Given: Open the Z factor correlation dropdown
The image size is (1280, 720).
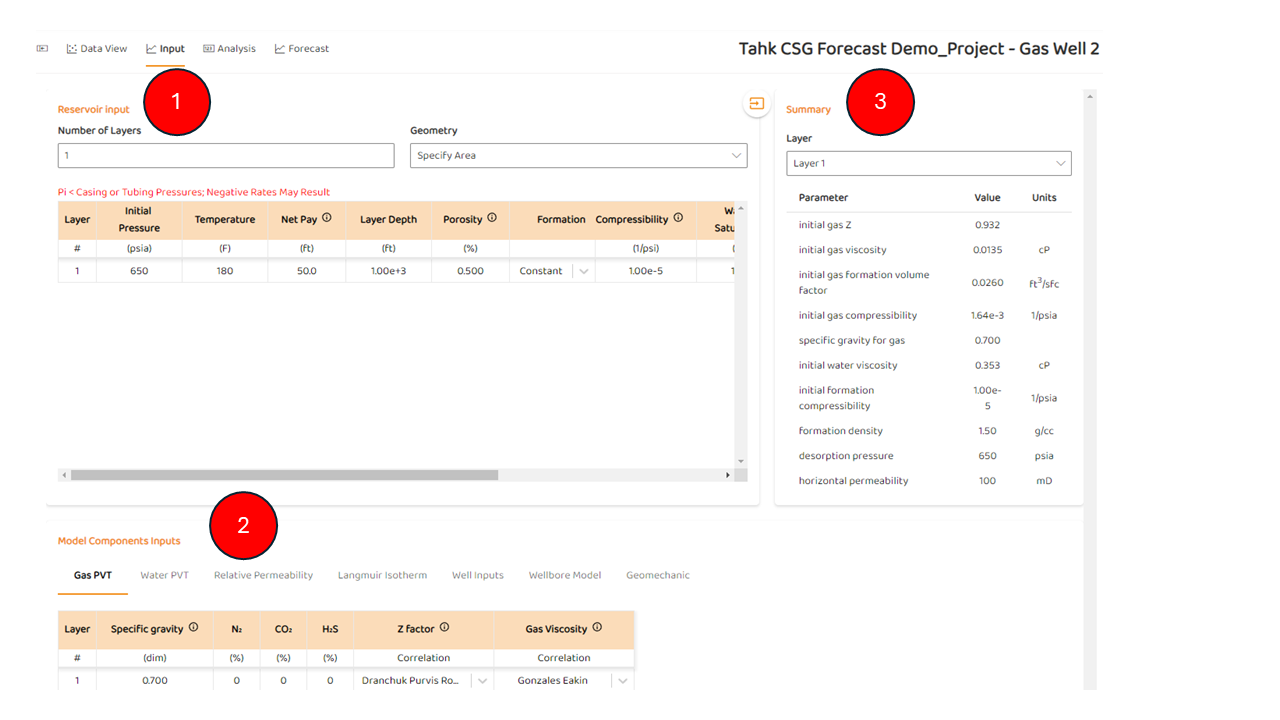Looking at the screenshot, I should (x=482, y=681).
